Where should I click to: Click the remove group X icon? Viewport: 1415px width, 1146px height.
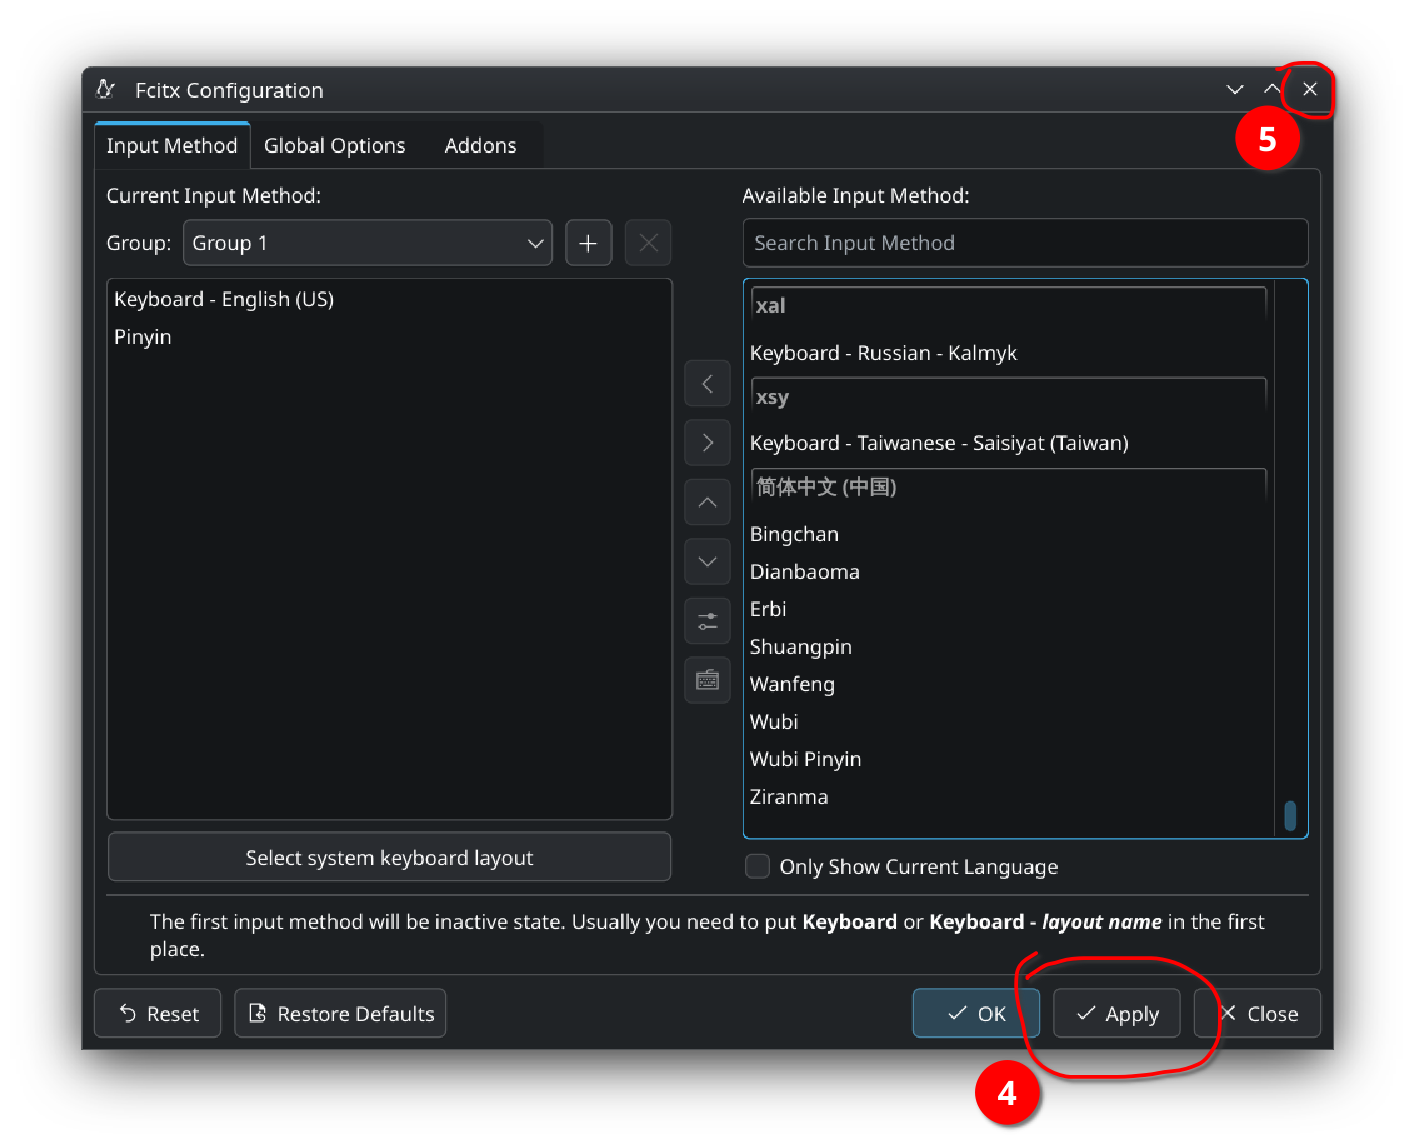pyautogui.click(x=648, y=243)
